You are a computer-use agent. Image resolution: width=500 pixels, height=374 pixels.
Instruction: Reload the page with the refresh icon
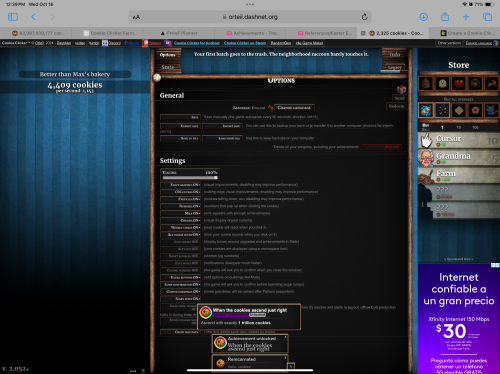click(365, 17)
